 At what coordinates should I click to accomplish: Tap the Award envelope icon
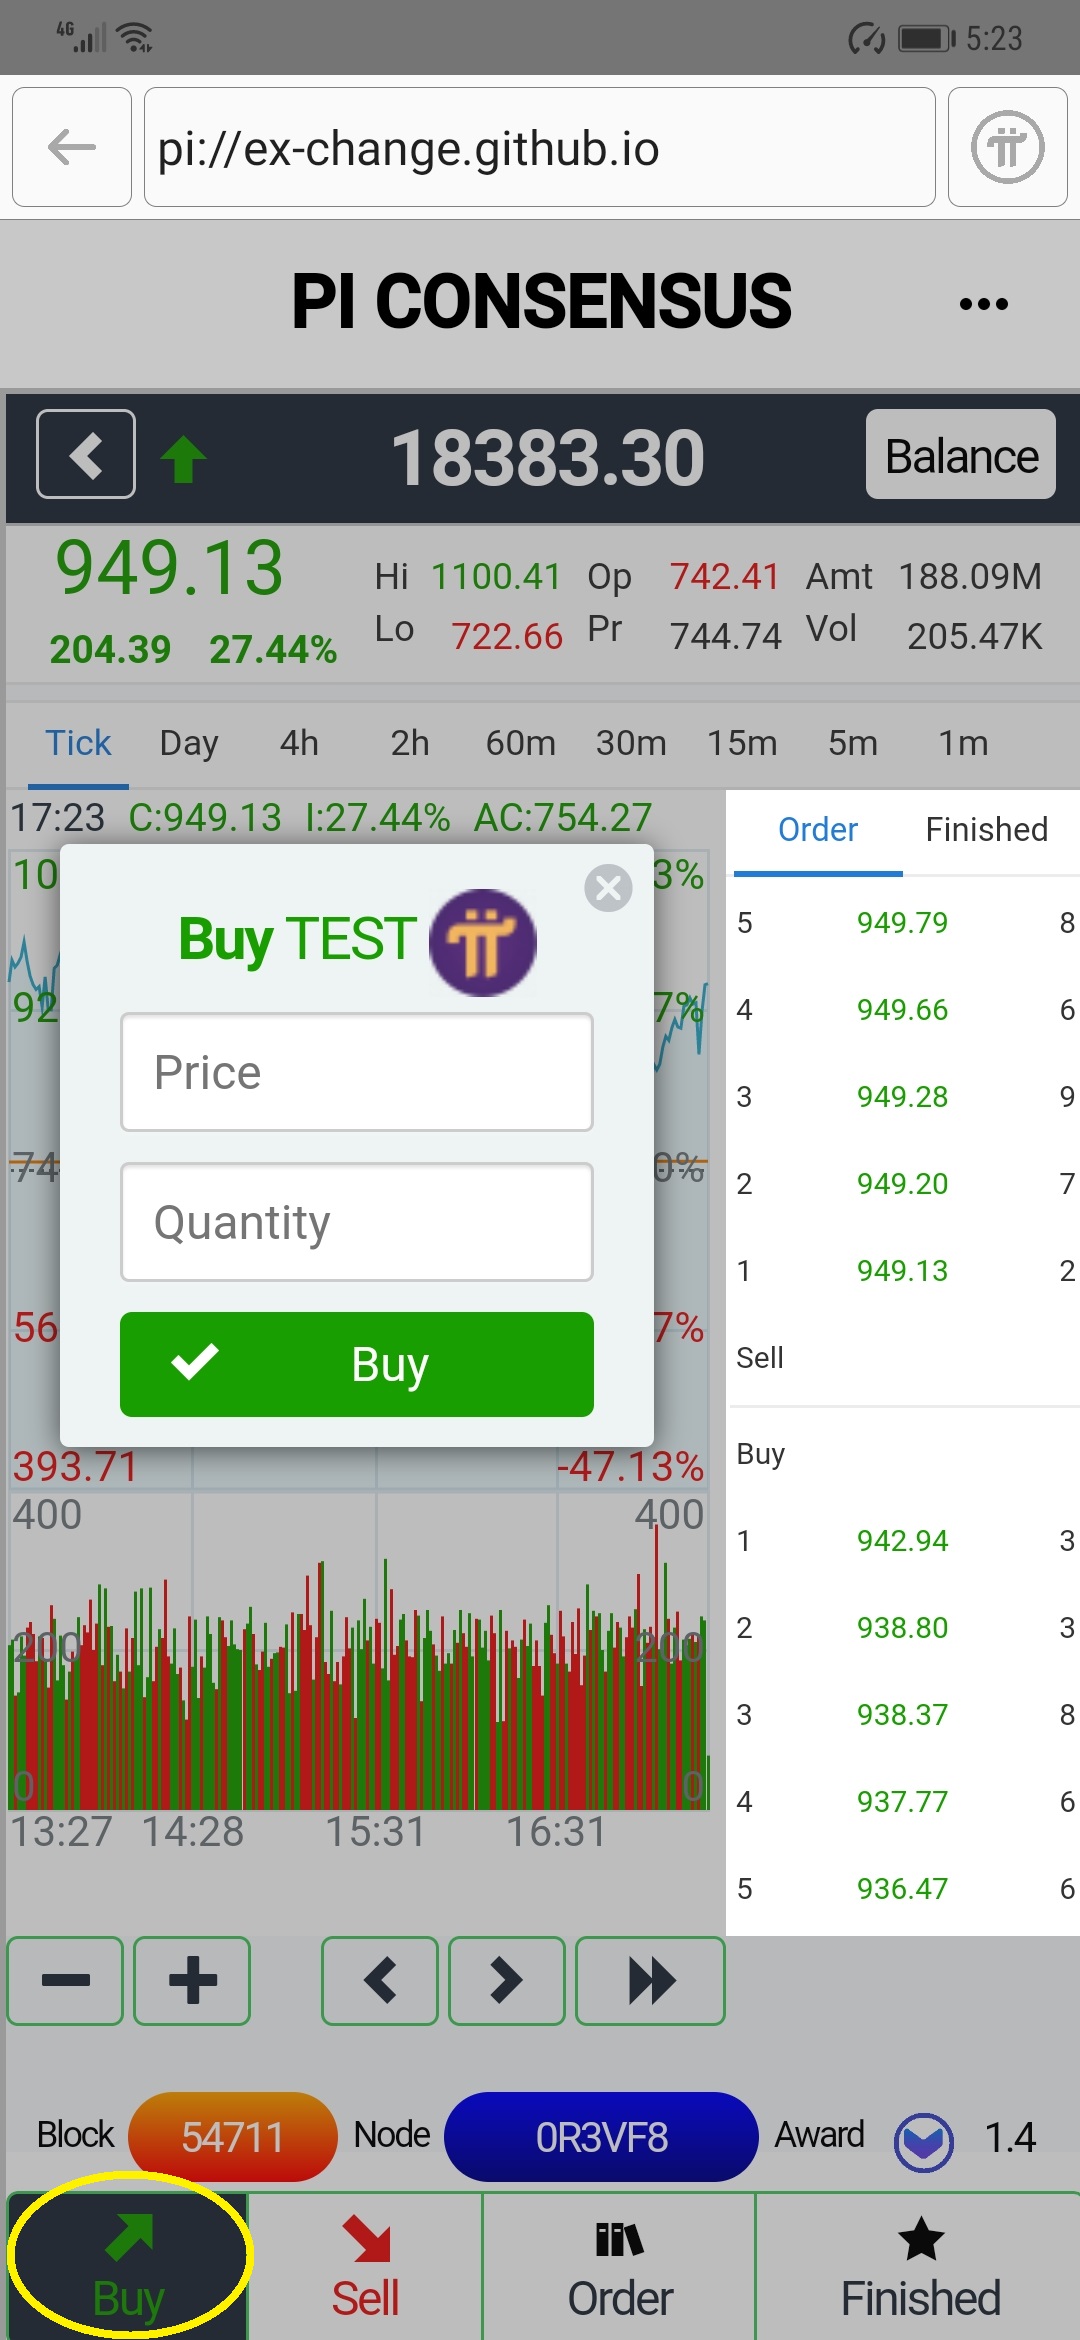(923, 2142)
